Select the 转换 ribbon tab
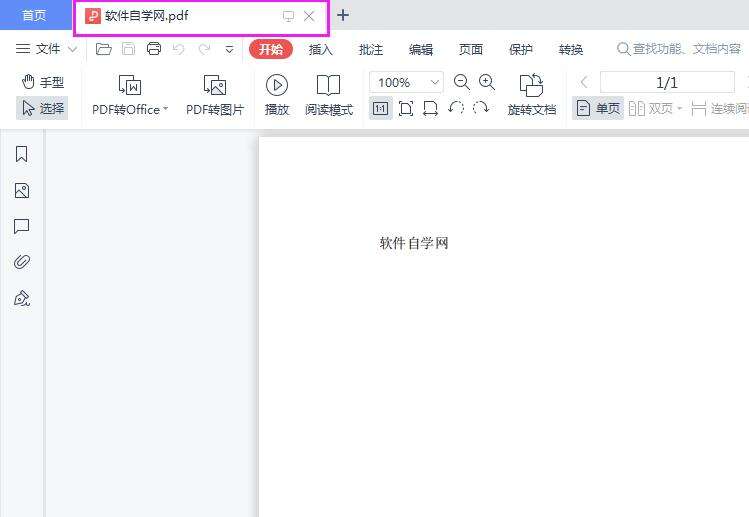Image resolution: width=749 pixels, height=517 pixels. (571, 49)
